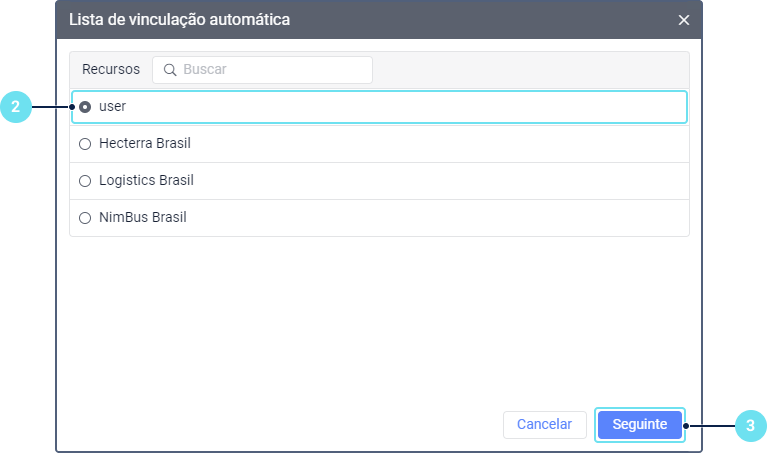Click the NimBus Brasil resource name
The width and height of the screenshot is (767, 453).
tap(143, 218)
